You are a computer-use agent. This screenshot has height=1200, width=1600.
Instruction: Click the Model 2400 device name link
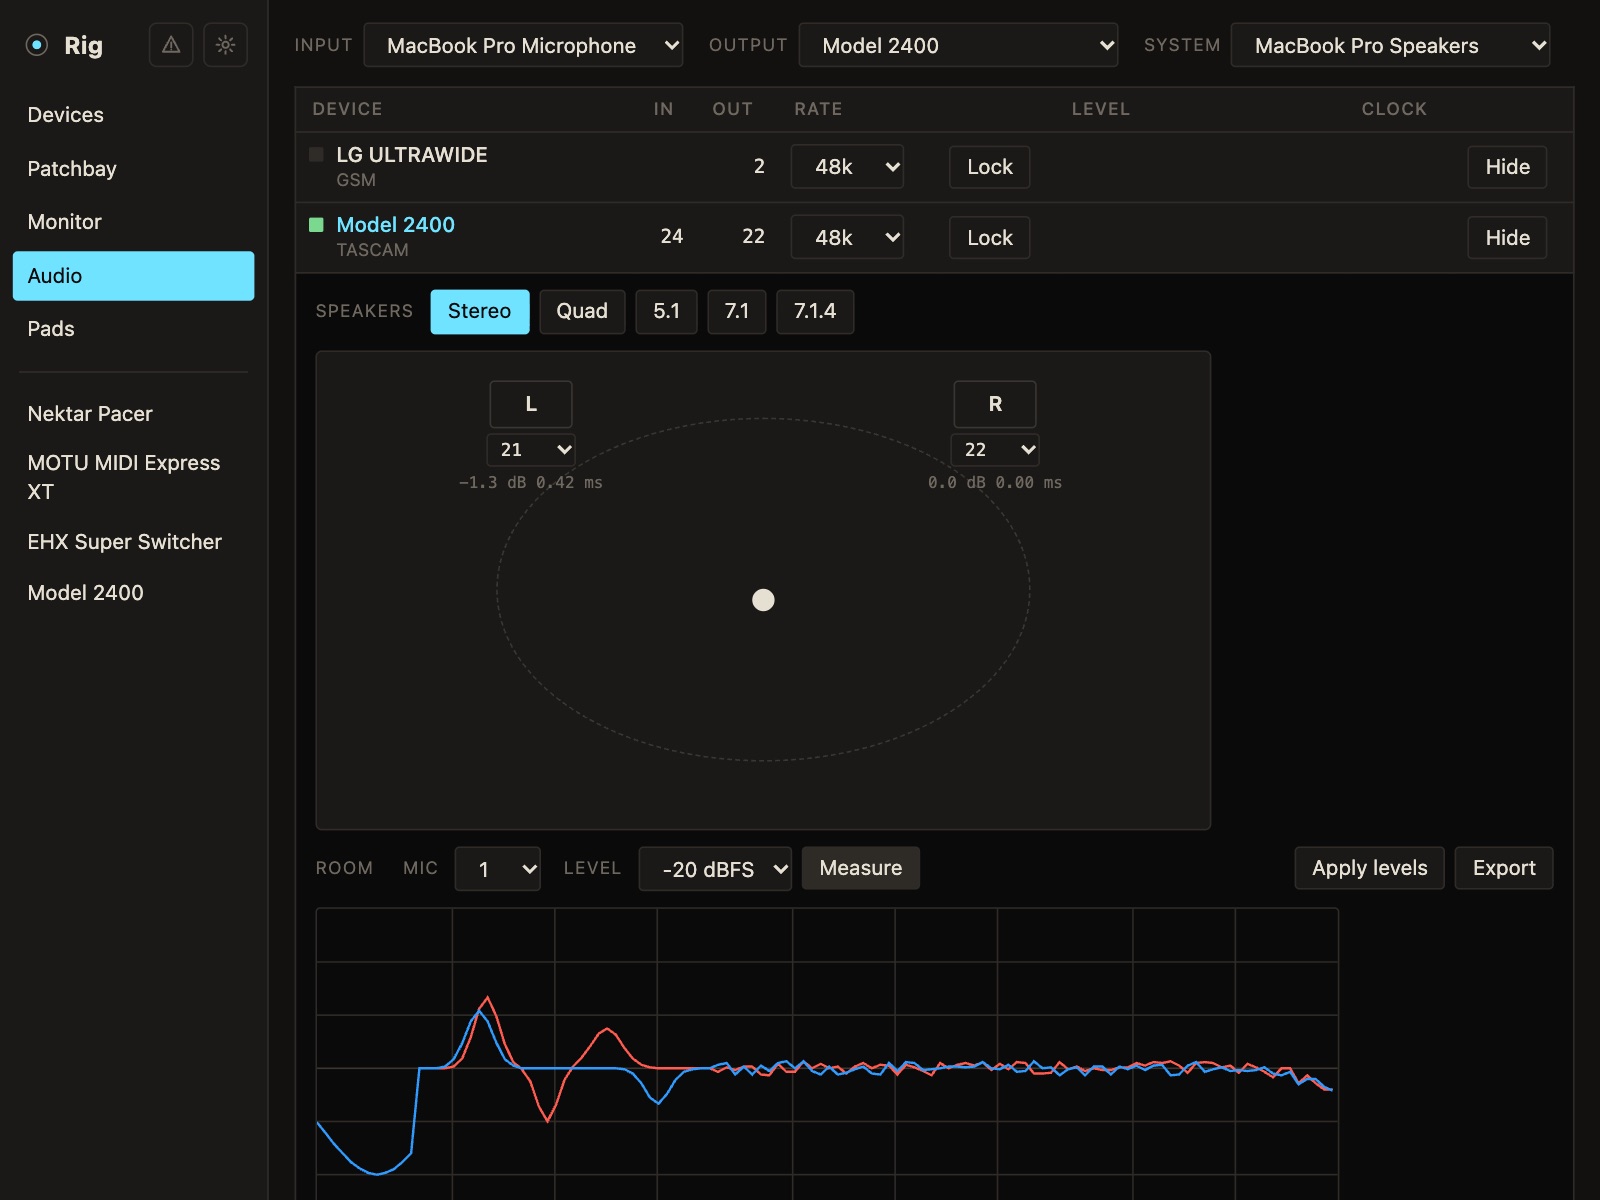pos(395,225)
